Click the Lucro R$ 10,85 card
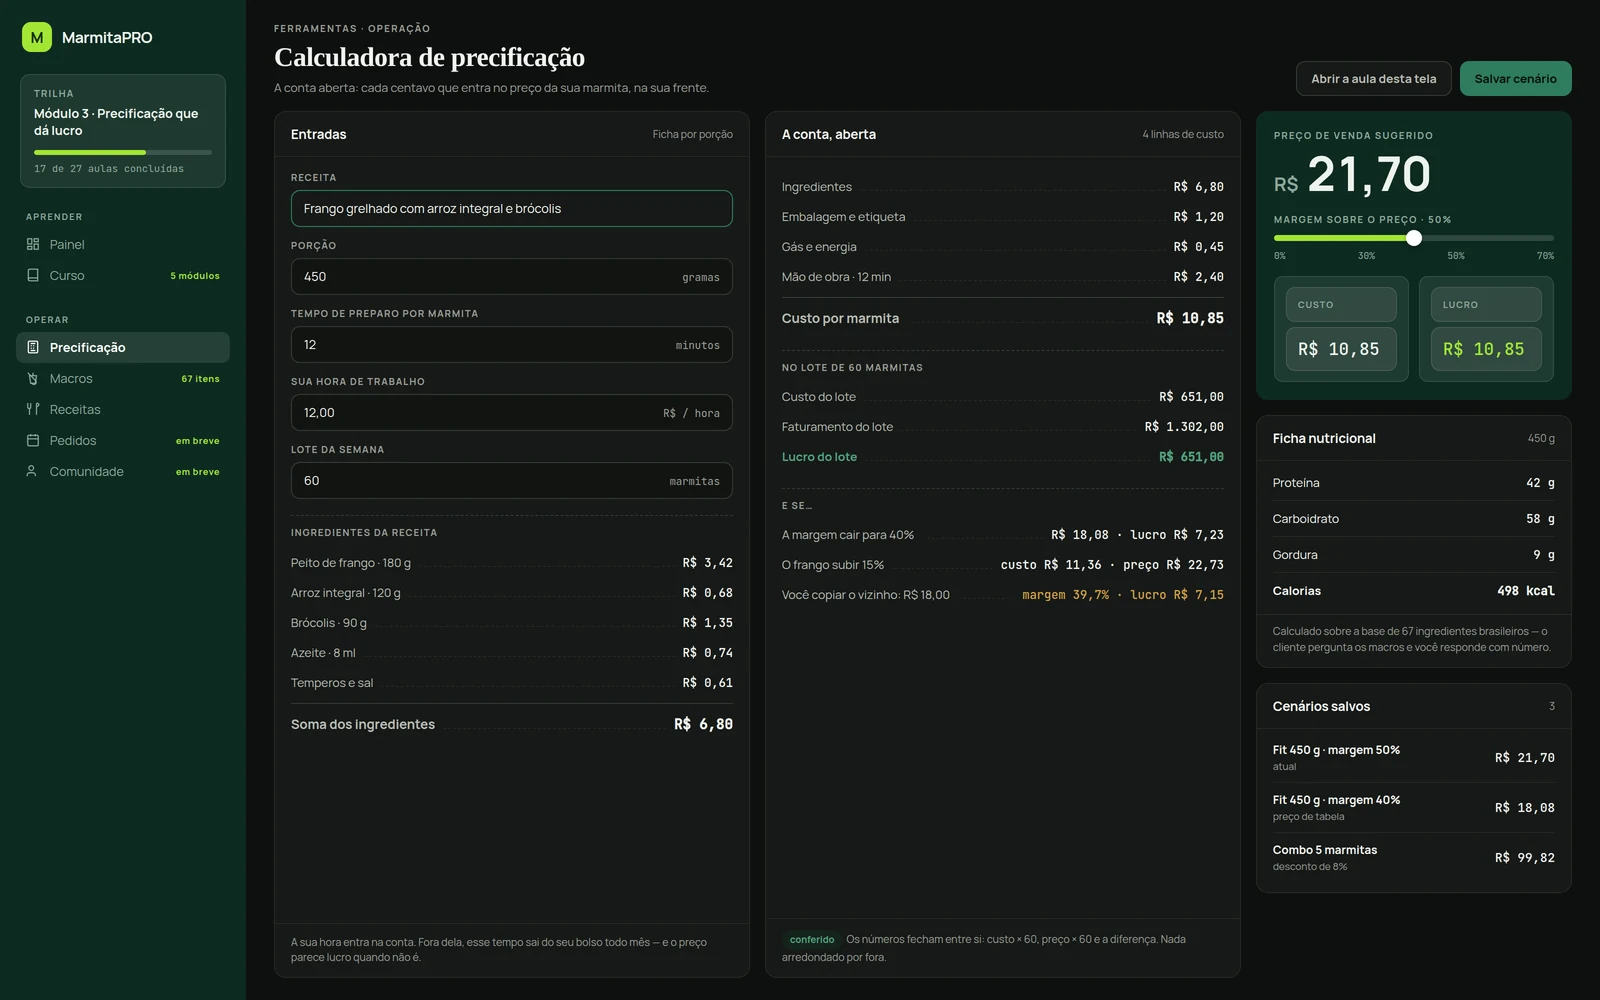The image size is (1600, 1000). (1486, 329)
